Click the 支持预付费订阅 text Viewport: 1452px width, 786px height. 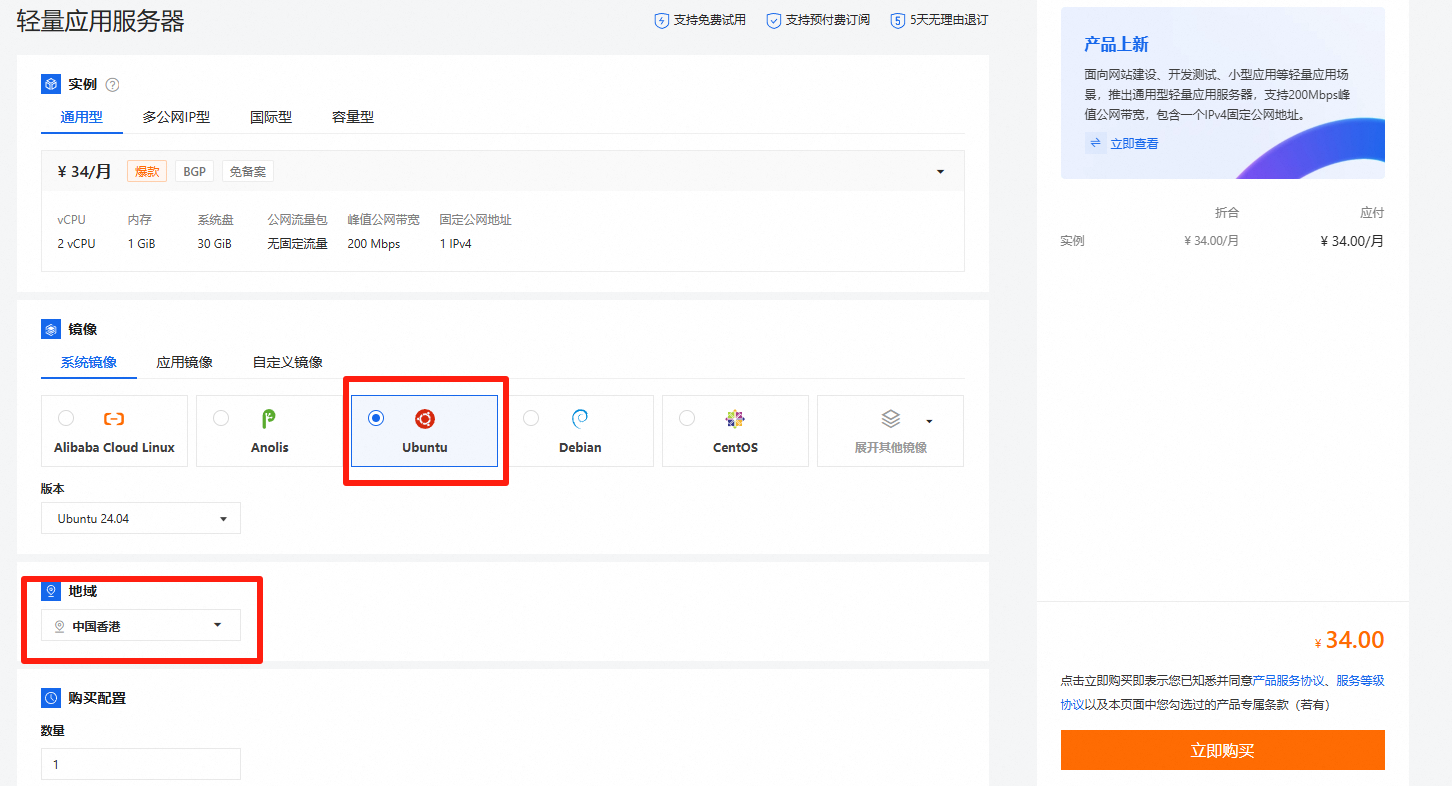pyautogui.click(x=828, y=20)
